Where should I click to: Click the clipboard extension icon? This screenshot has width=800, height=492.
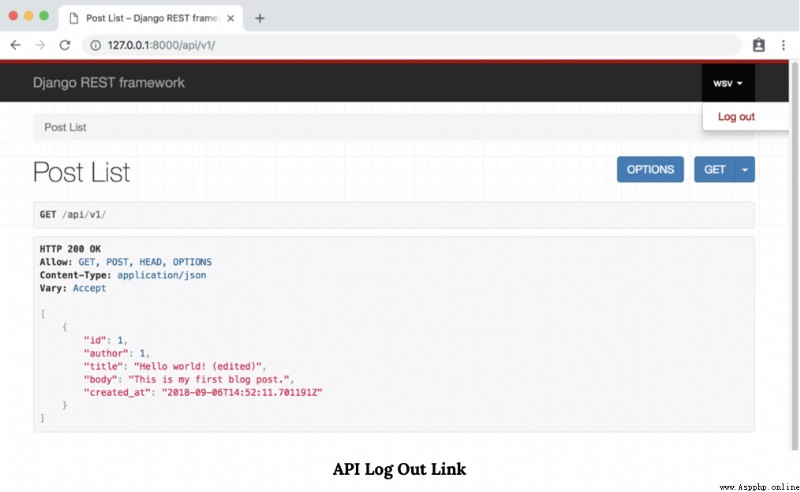pos(759,45)
